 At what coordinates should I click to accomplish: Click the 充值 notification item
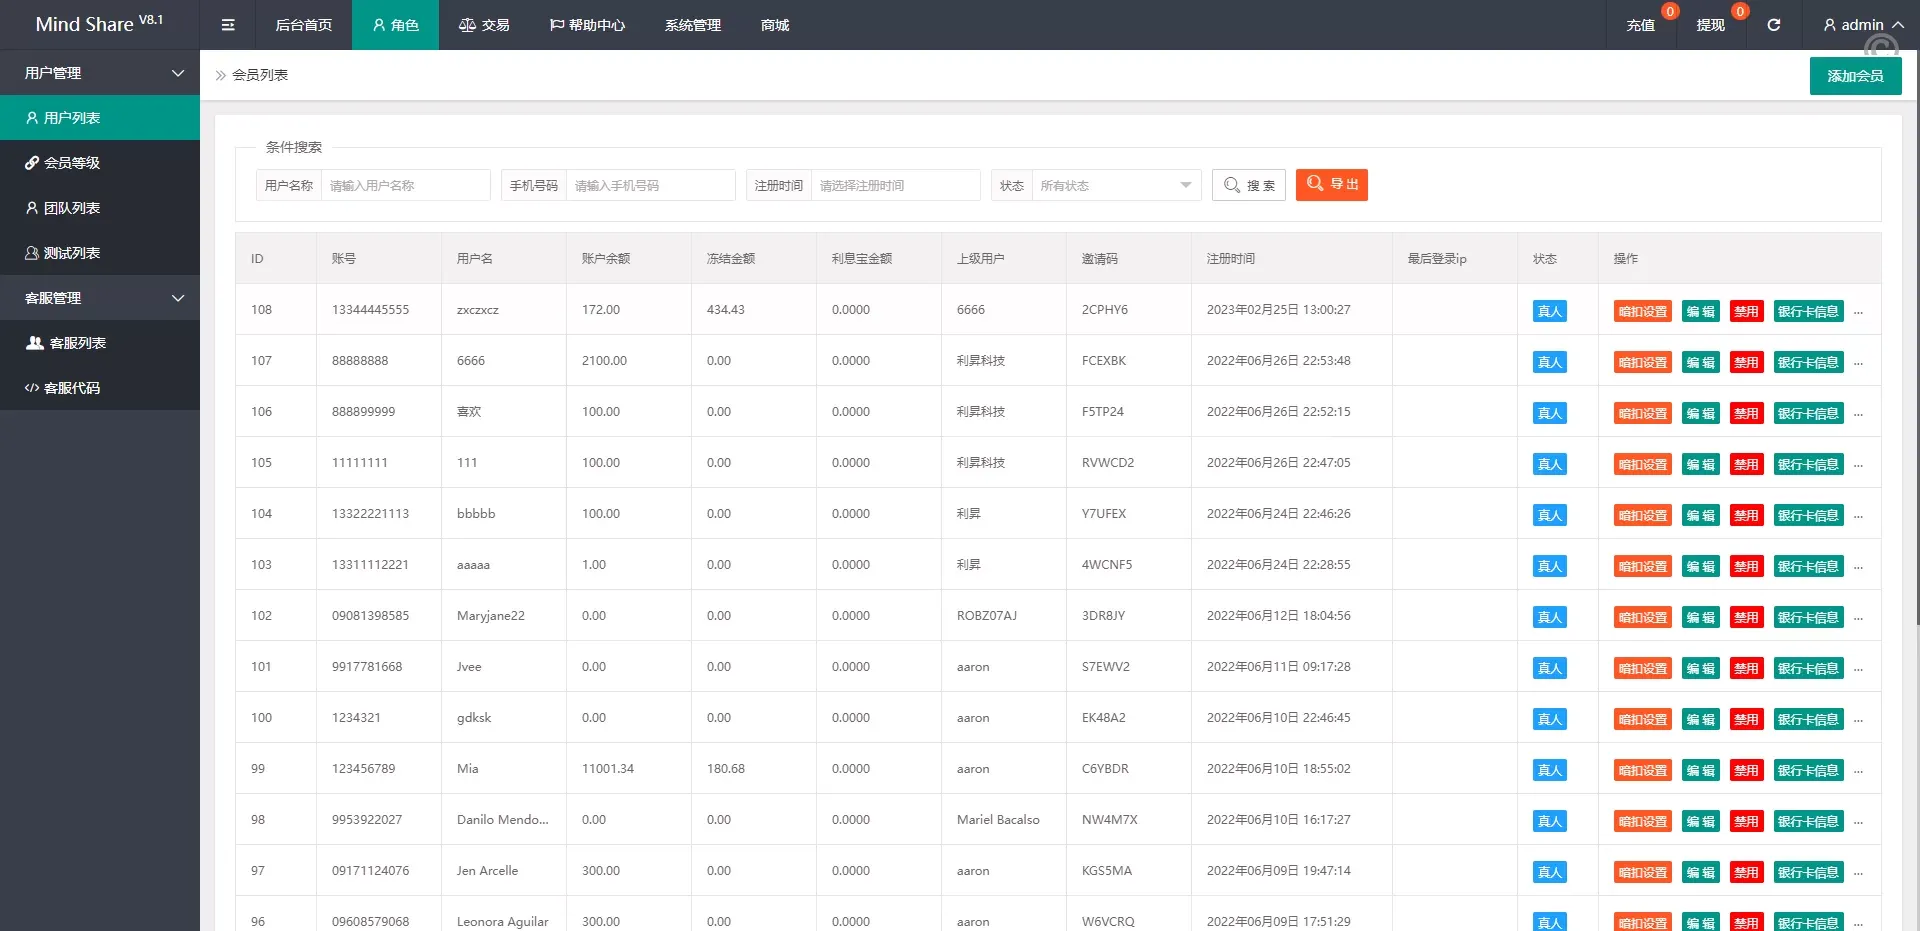1640,25
